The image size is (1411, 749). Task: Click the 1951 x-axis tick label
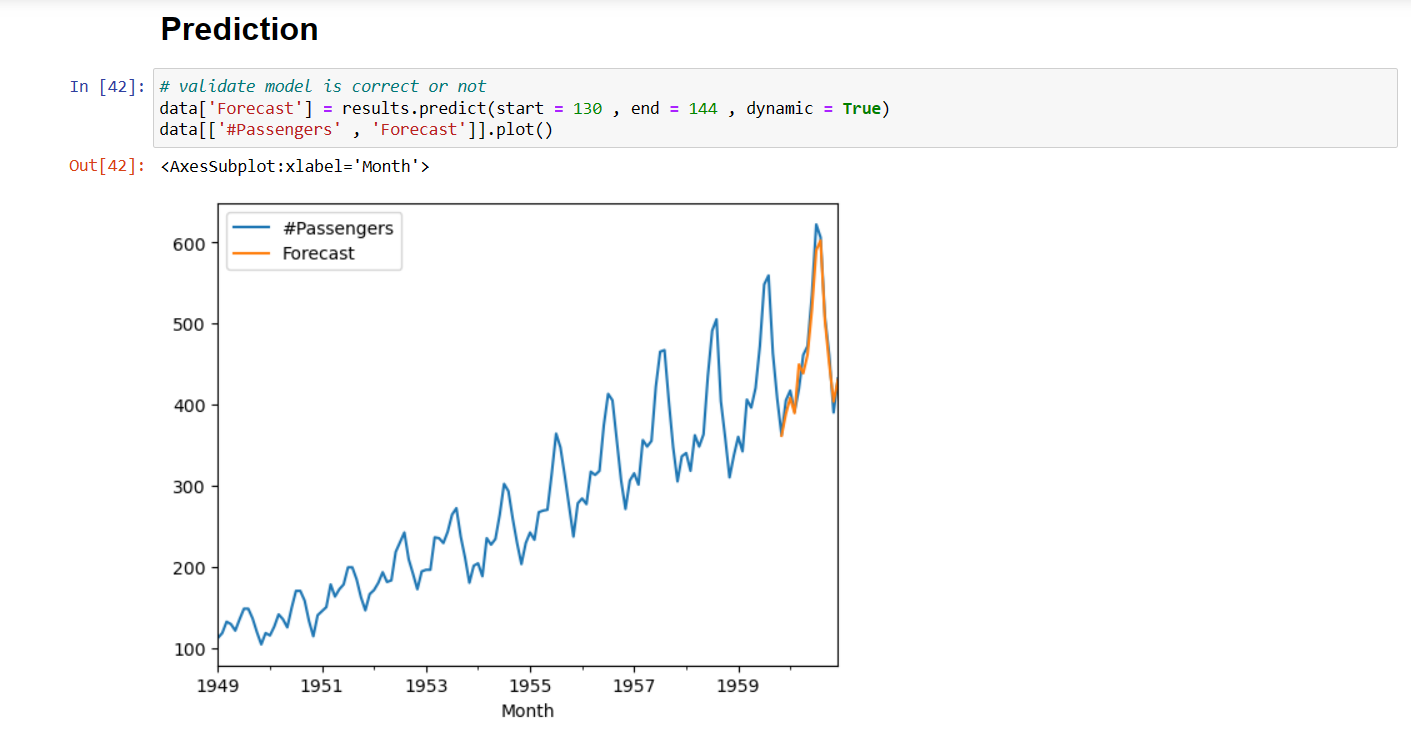click(x=322, y=686)
